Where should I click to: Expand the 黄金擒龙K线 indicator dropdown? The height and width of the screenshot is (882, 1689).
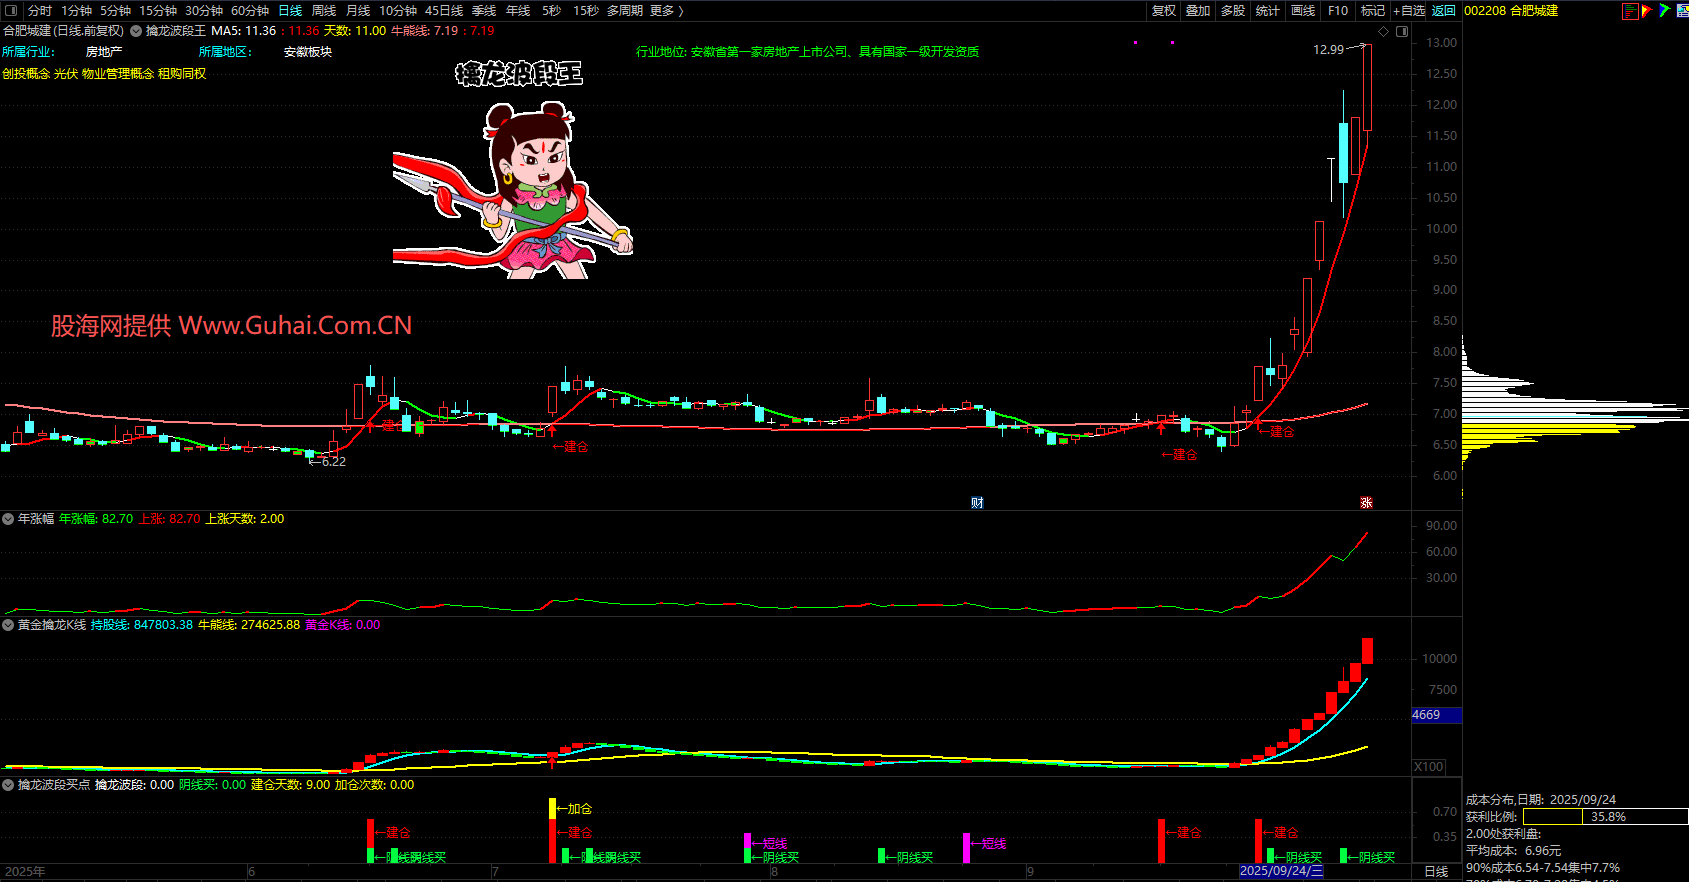(x=8, y=625)
